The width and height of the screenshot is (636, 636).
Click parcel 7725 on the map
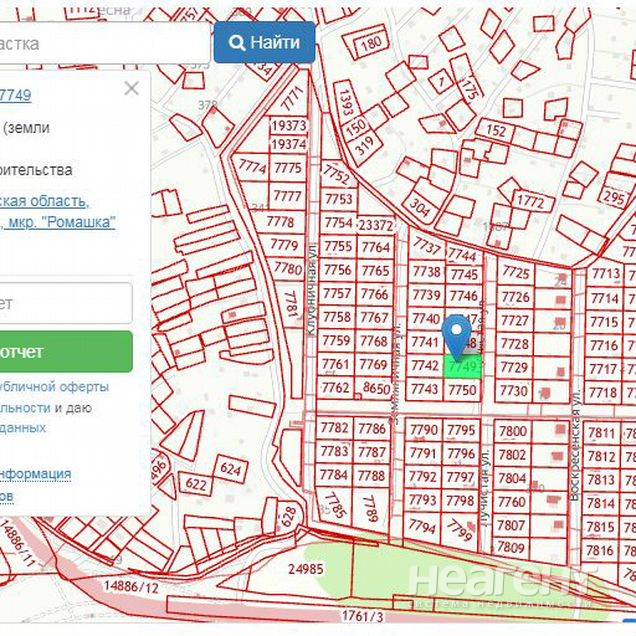[x=515, y=272]
